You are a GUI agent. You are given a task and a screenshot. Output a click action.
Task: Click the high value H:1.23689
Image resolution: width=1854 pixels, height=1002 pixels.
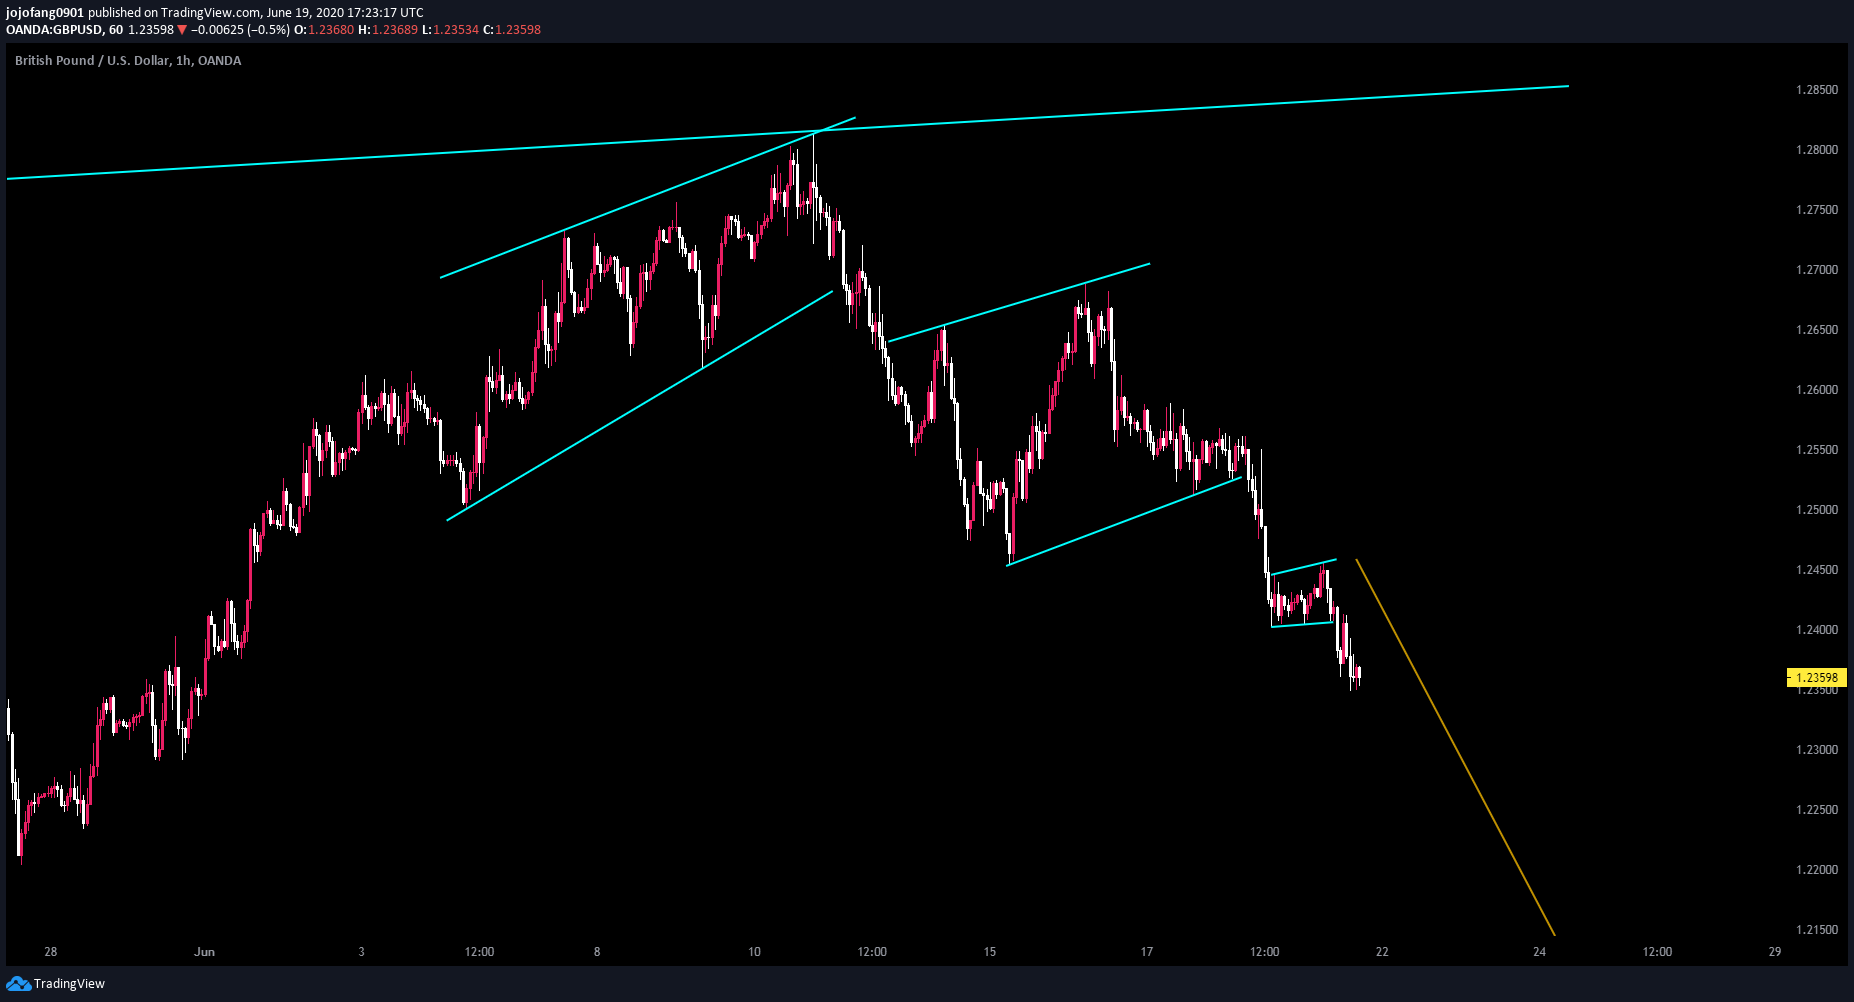coord(388,30)
